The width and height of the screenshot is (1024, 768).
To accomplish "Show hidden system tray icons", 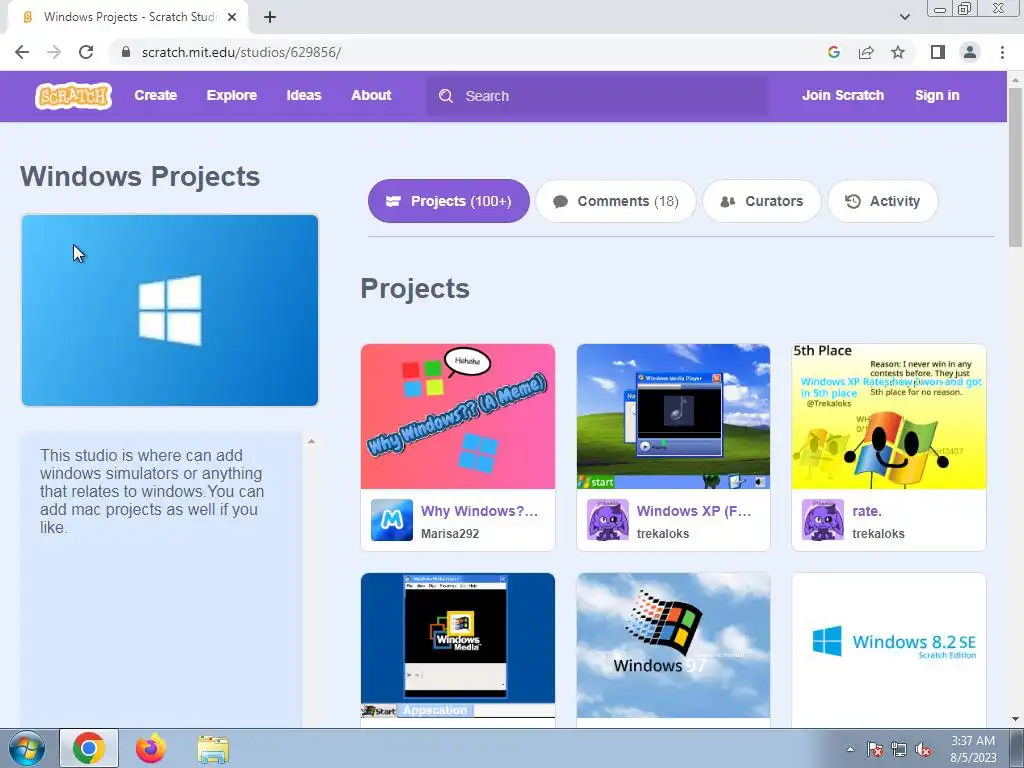I will click(x=850, y=749).
